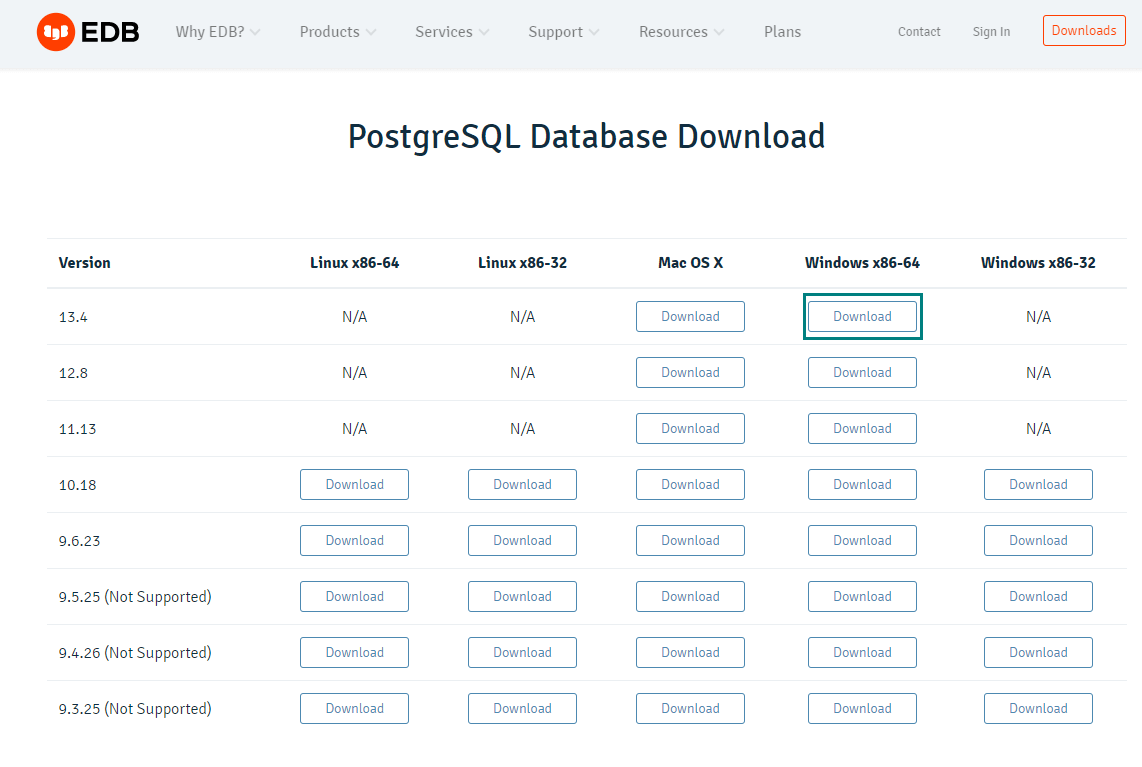This screenshot has height=767, width=1142.
Task: Select the 9.4.26 (Not Supported) label
Action: 135,653
